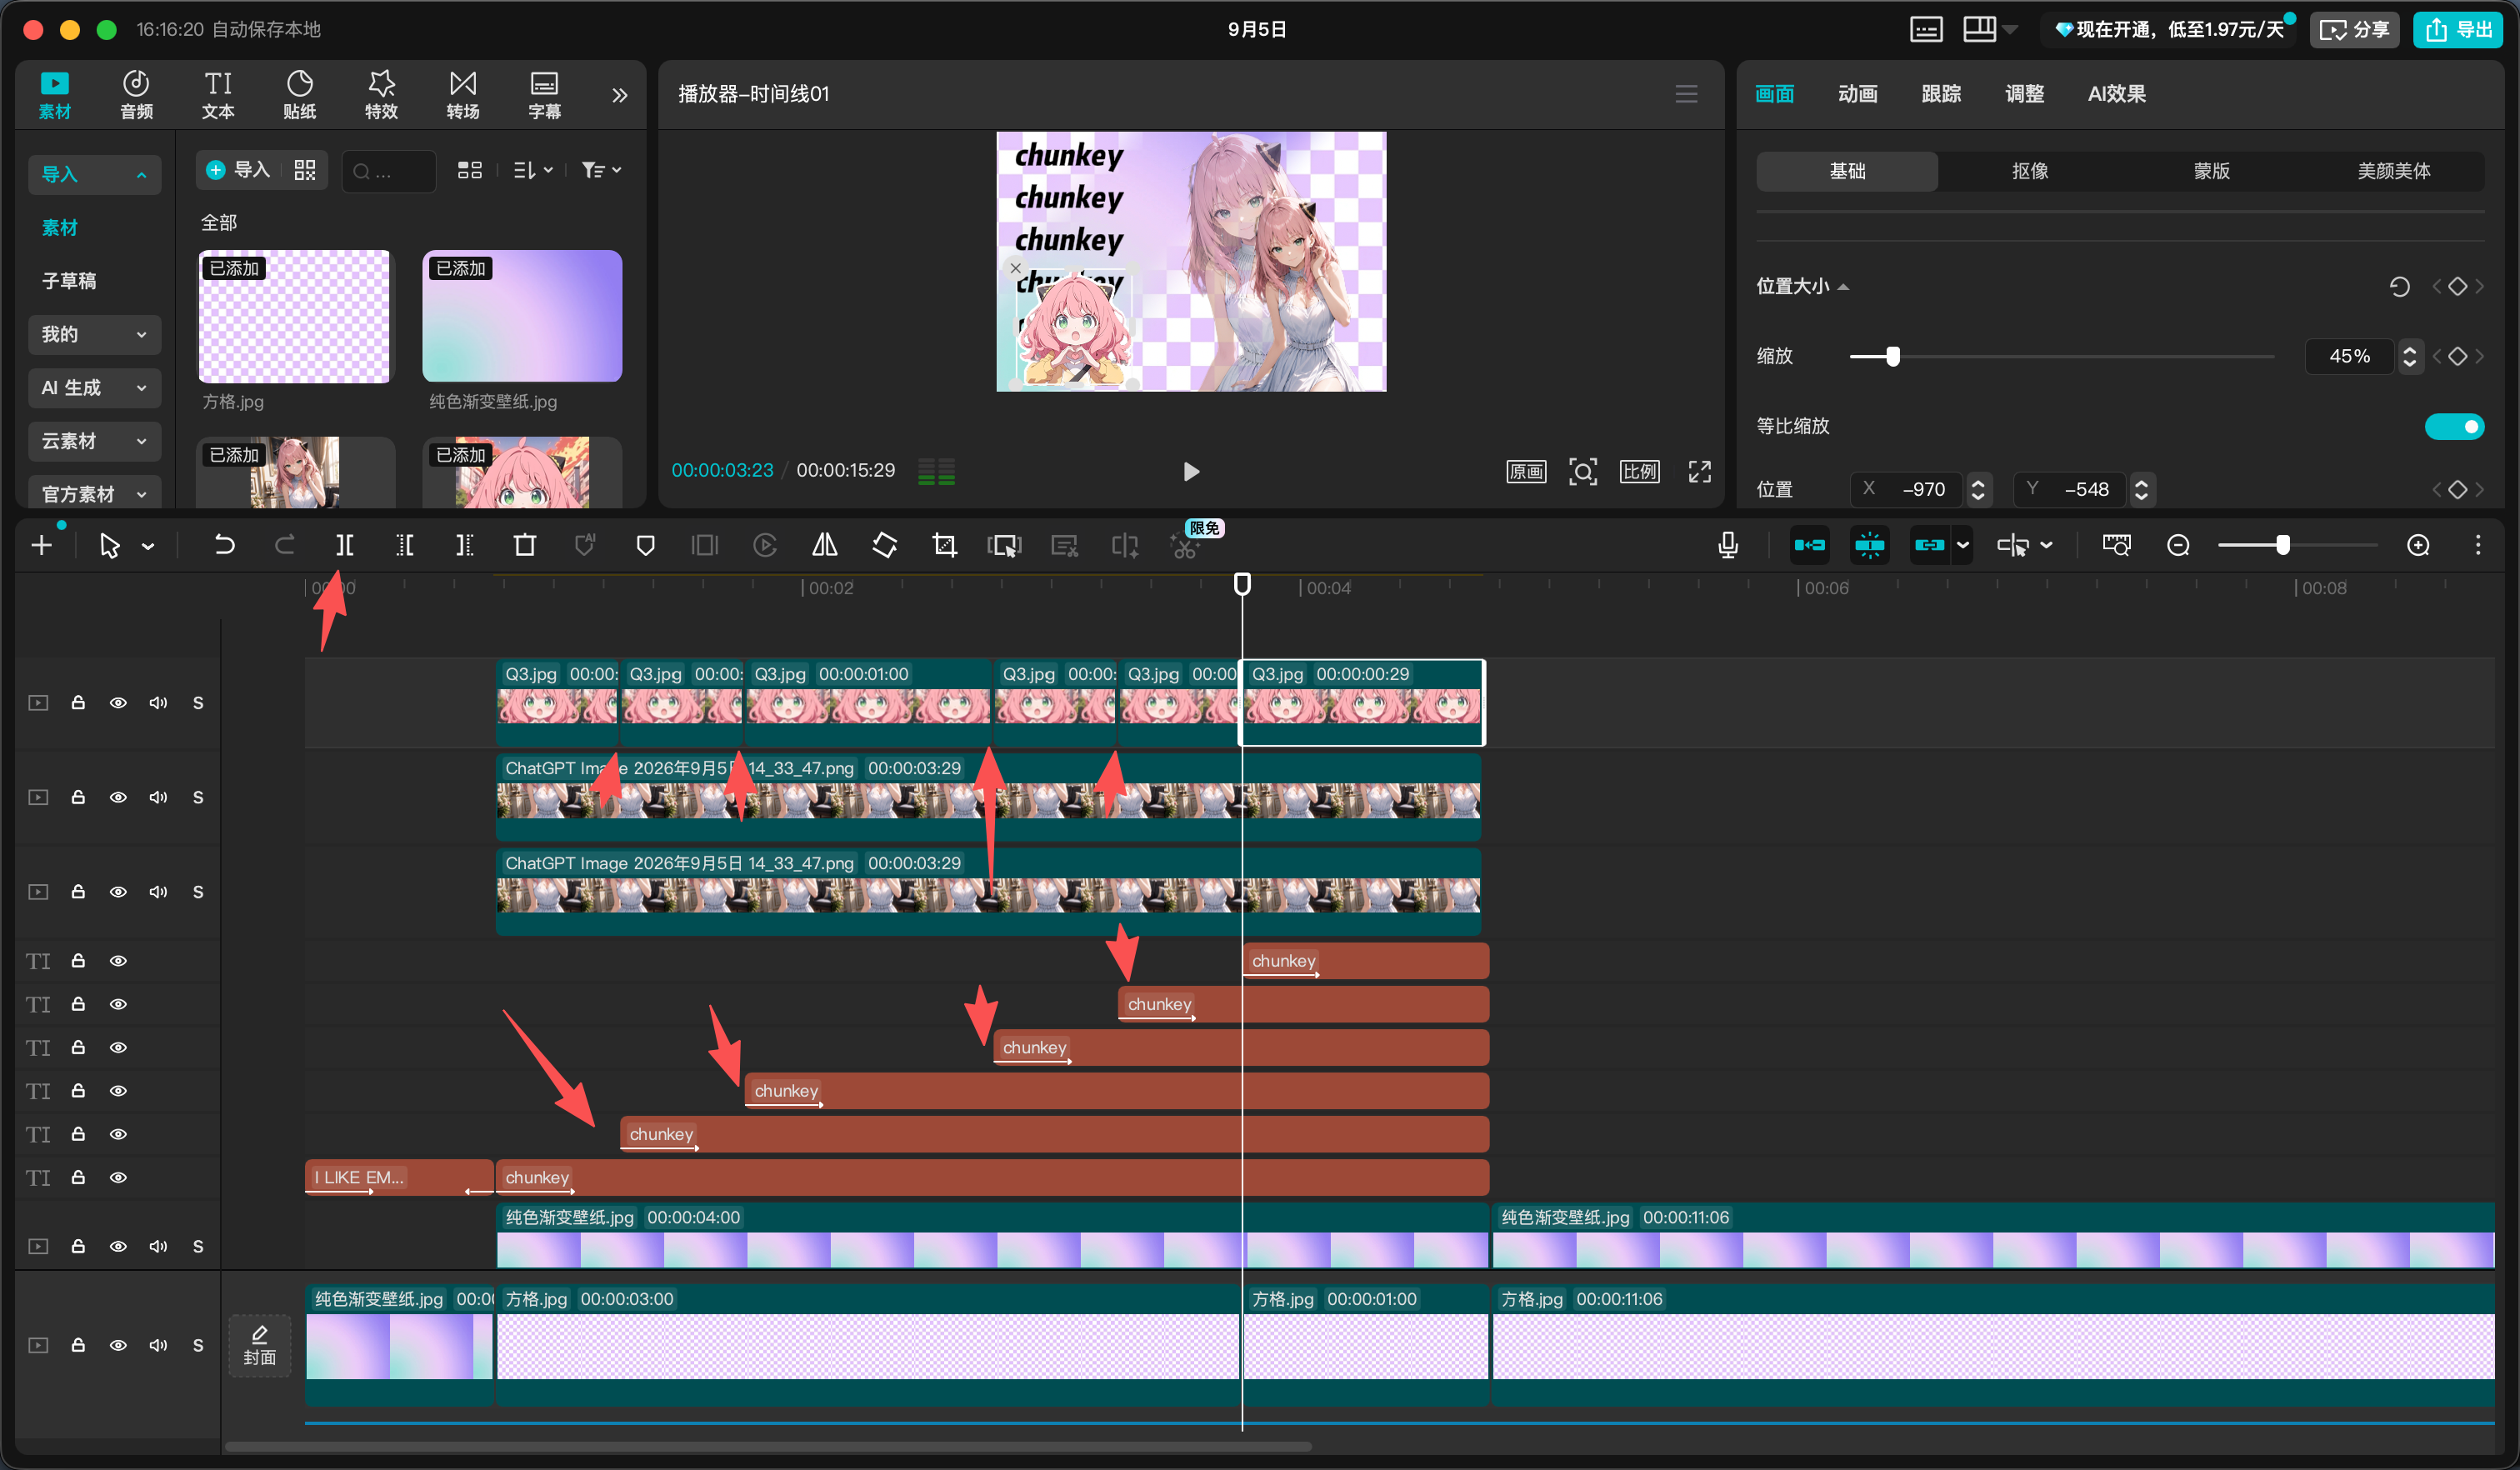
Task: Switch to the 跟踪 inspector tab
Action: click(1940, 94)
